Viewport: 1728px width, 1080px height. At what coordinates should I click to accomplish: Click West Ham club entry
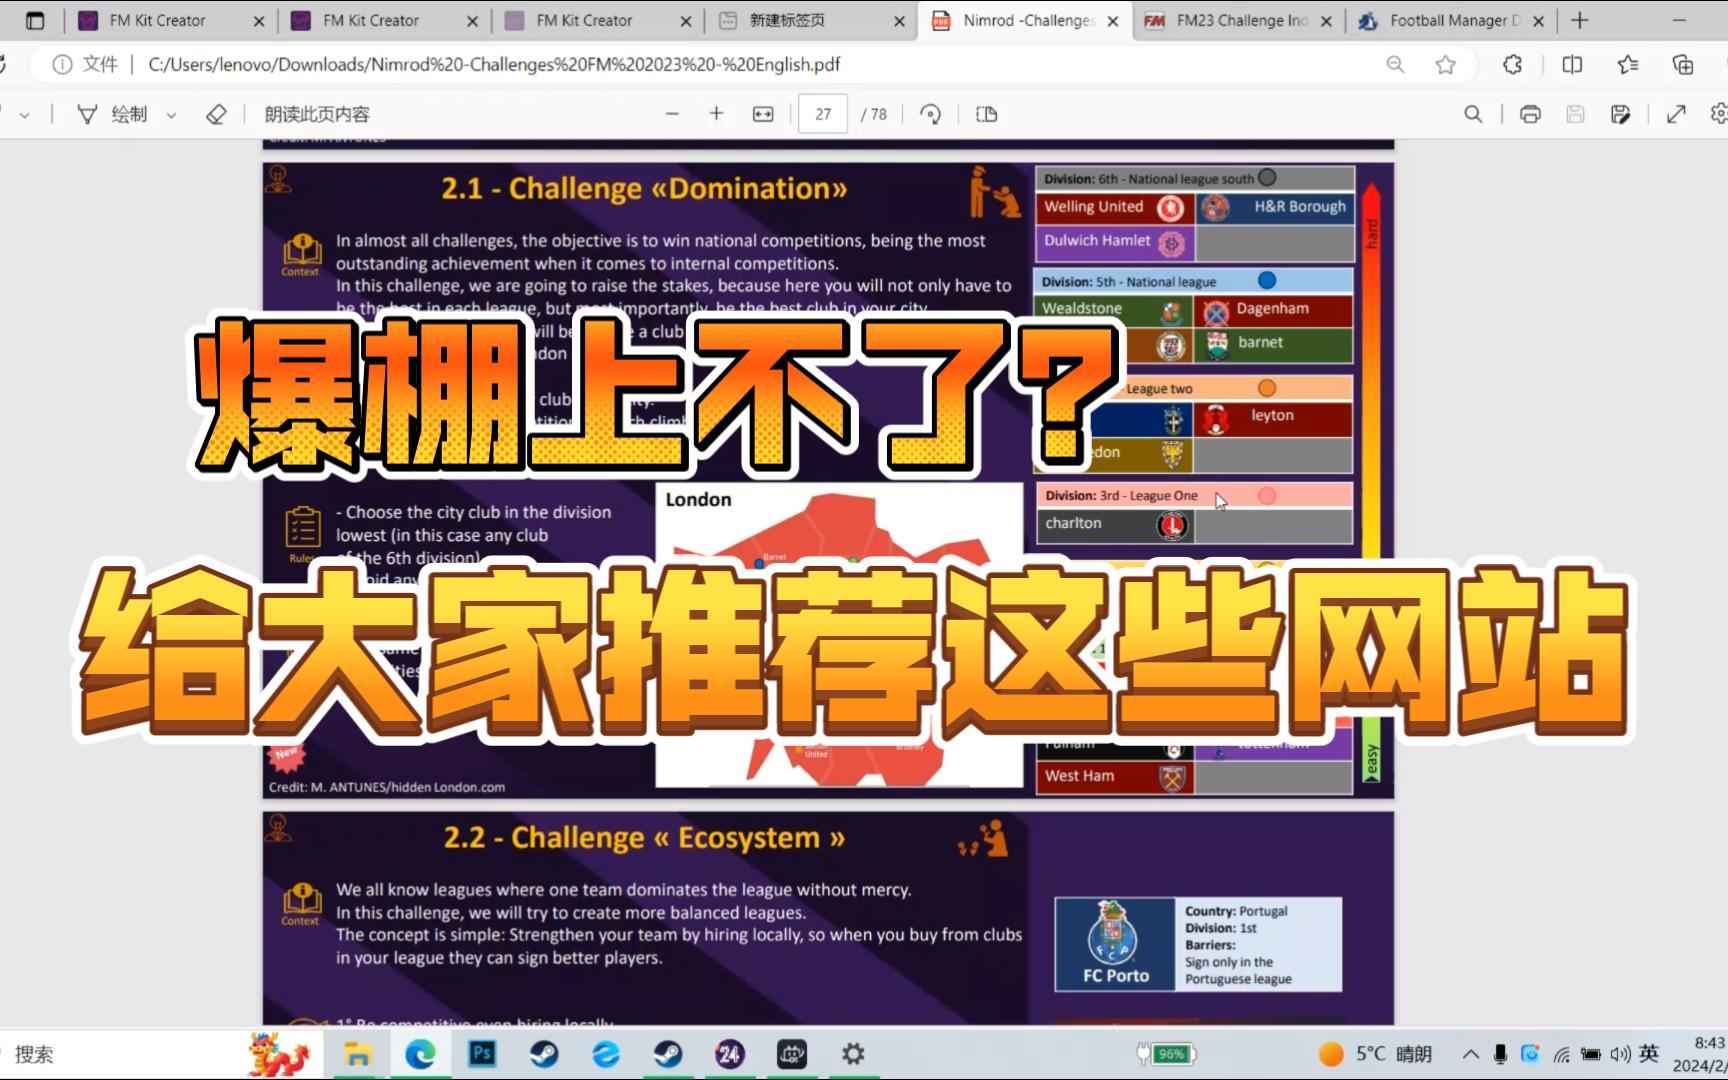tap(1114, 776)
